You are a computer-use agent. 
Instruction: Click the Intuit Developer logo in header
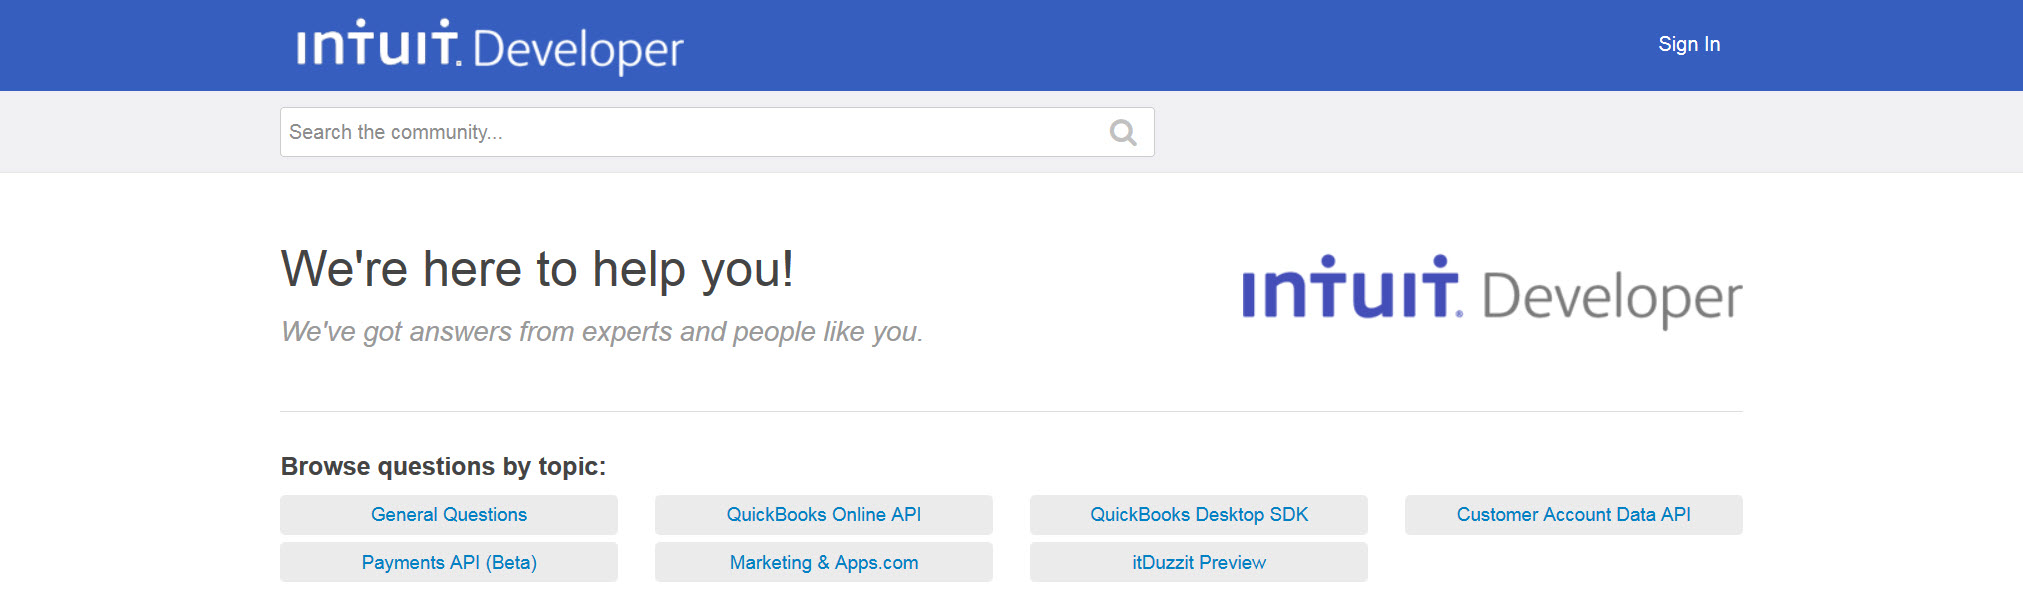[x=490, y=46]
